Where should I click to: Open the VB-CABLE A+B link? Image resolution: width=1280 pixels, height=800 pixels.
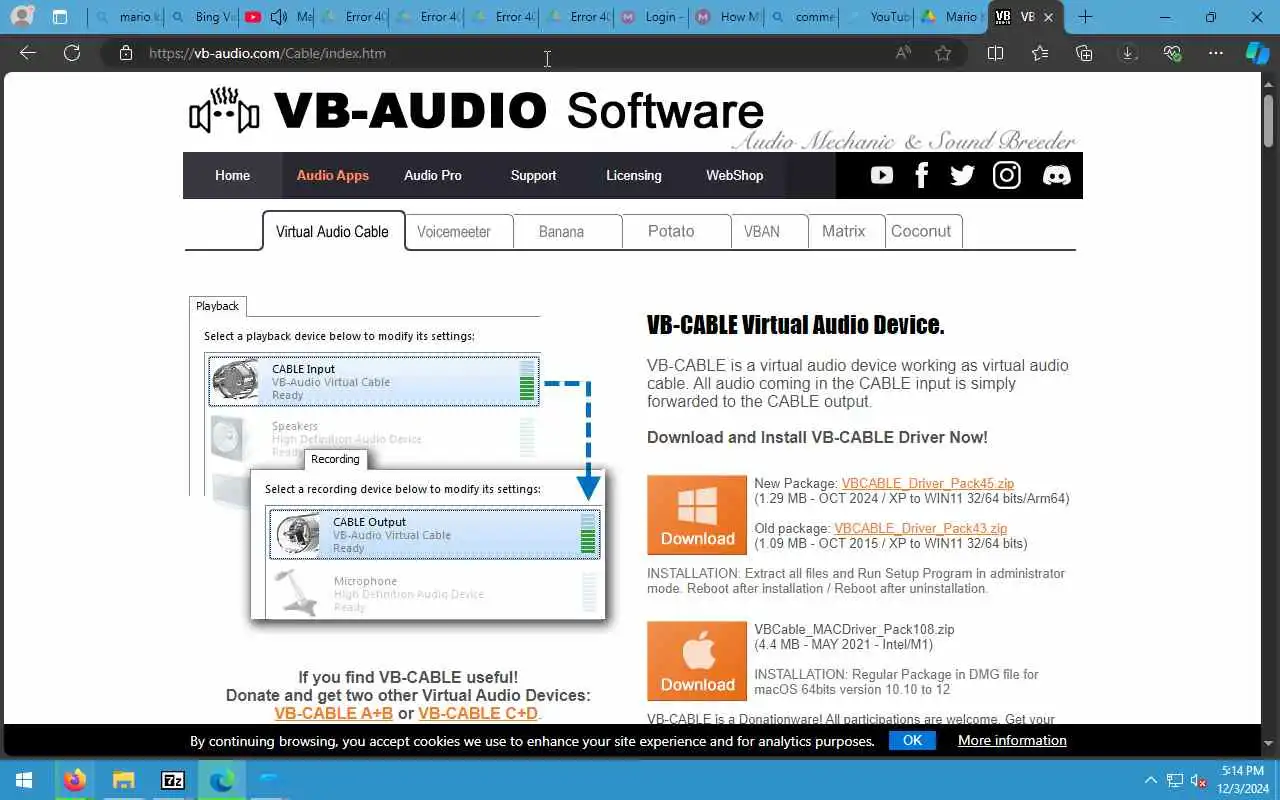[333, 713]
